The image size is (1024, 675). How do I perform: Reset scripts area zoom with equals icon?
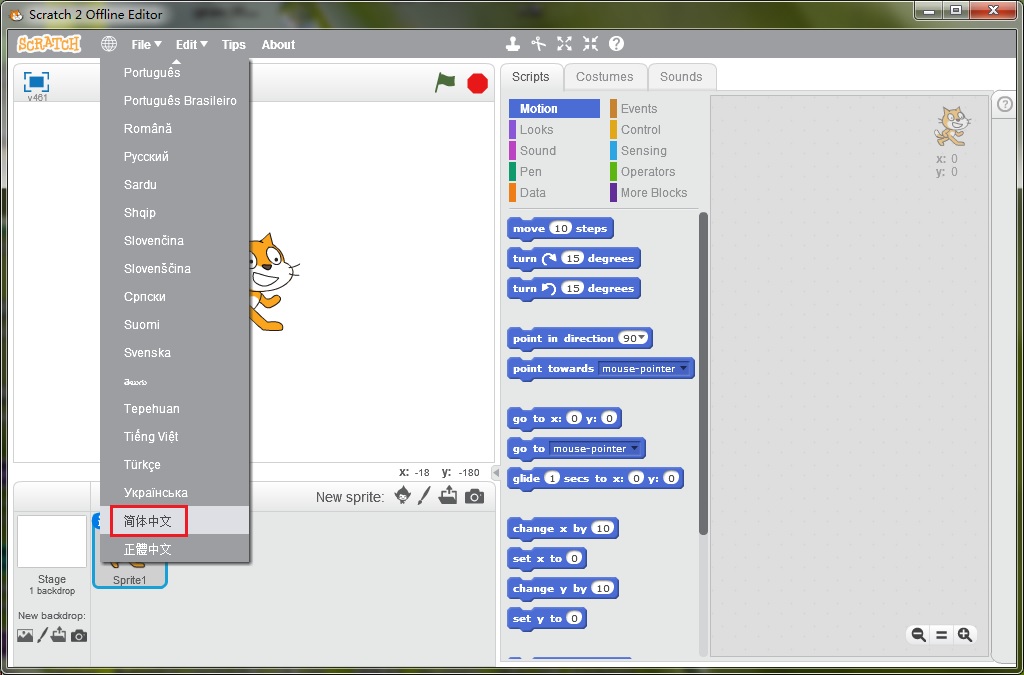pos(942,635)
